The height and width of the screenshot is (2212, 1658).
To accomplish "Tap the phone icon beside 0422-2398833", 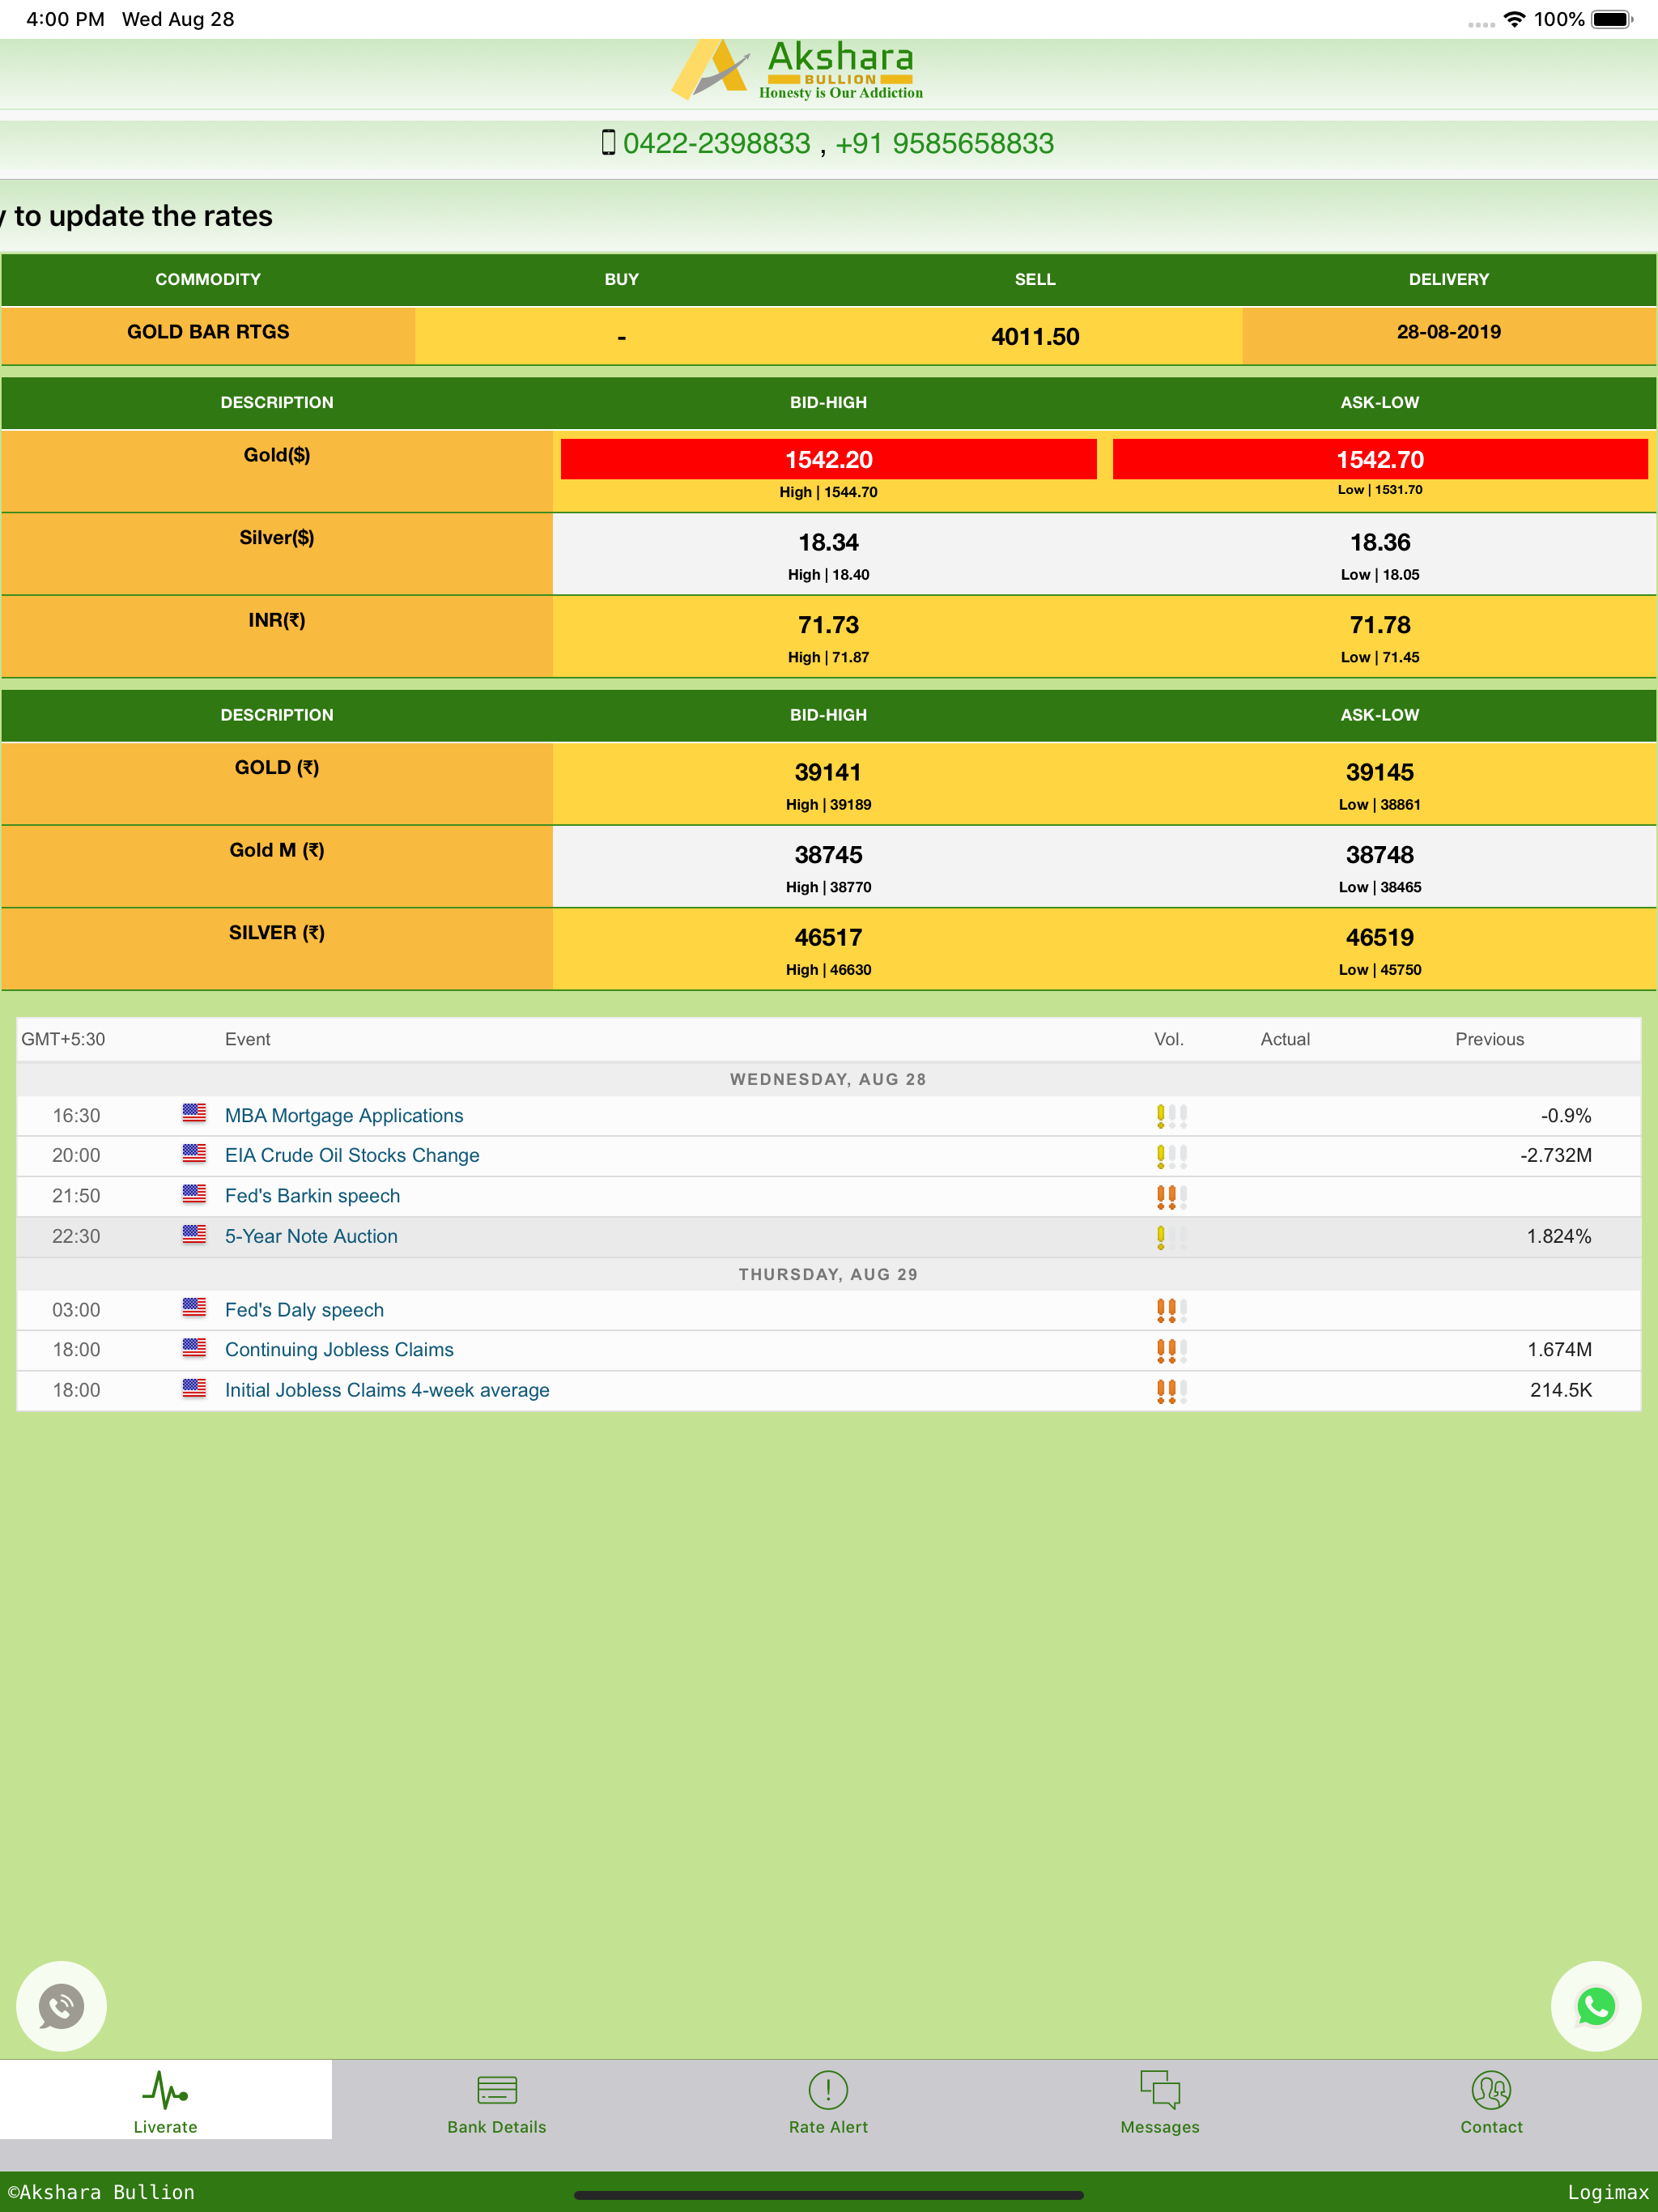I will 608,143.
